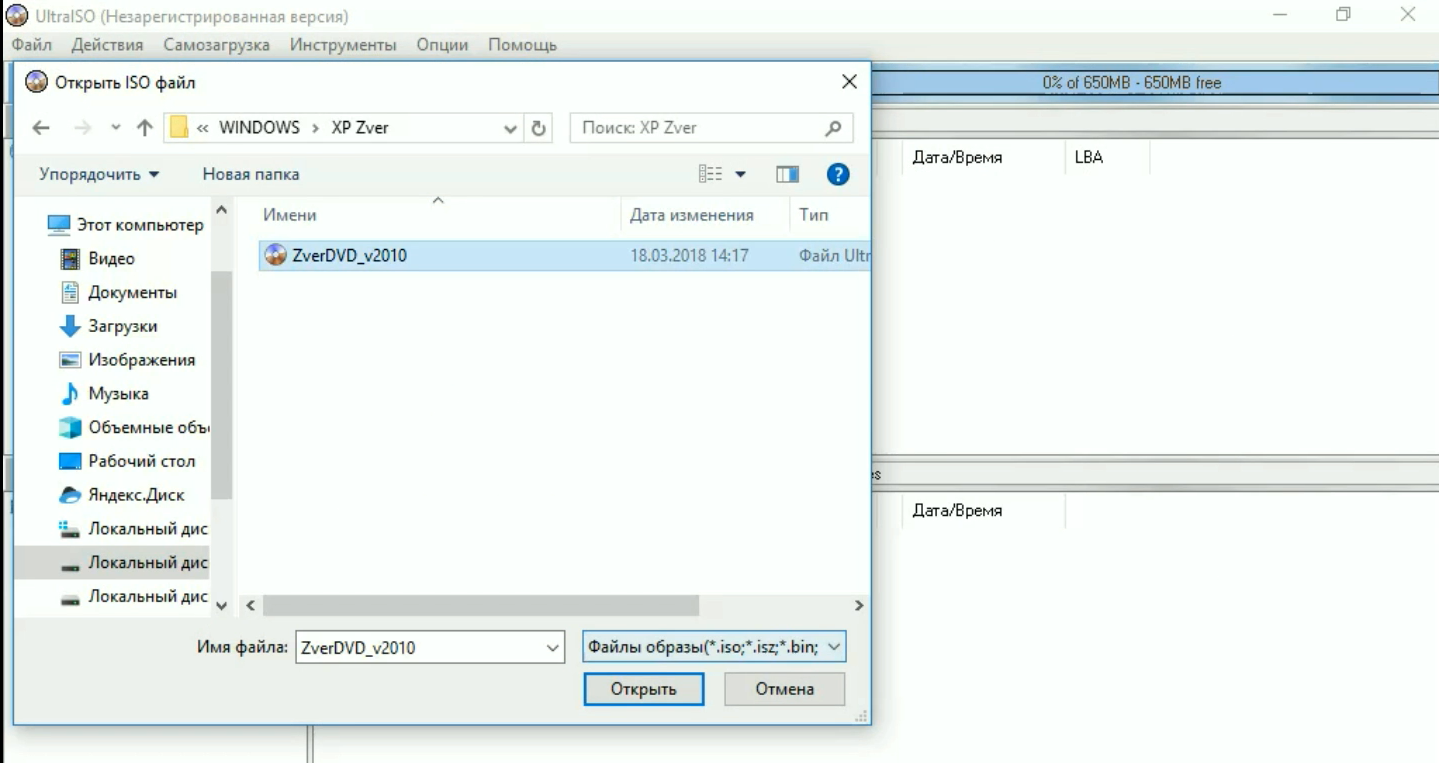The width and height of the screenshot is (1439, 763).
Task: Open the Имя файла dropdown arrow
Action: (553, 647)
